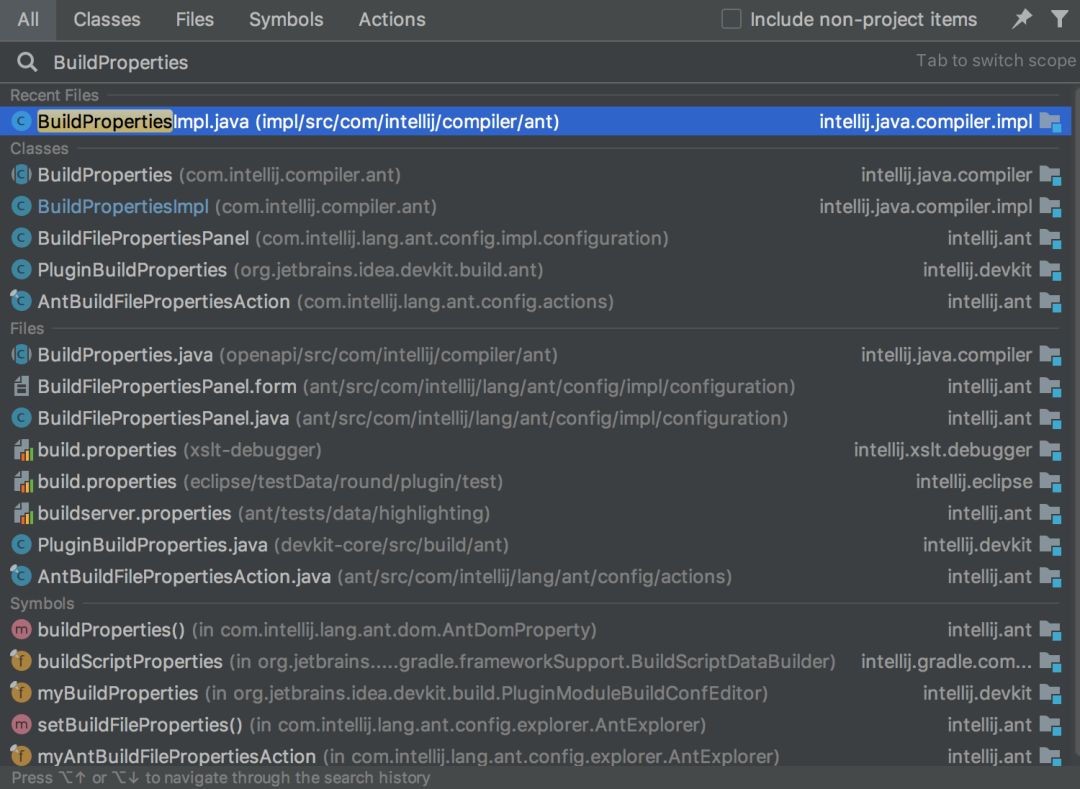
Task: Enable Include non-project items checkbox
Action: click(732, 19)
